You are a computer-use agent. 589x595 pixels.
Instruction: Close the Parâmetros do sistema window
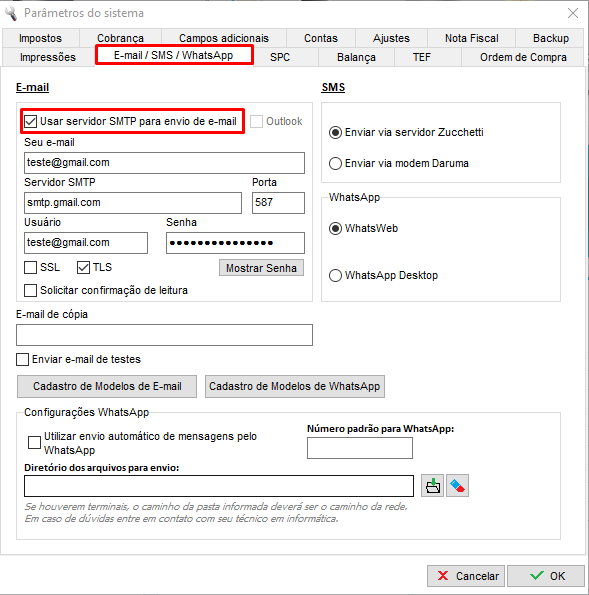[573, 13]
